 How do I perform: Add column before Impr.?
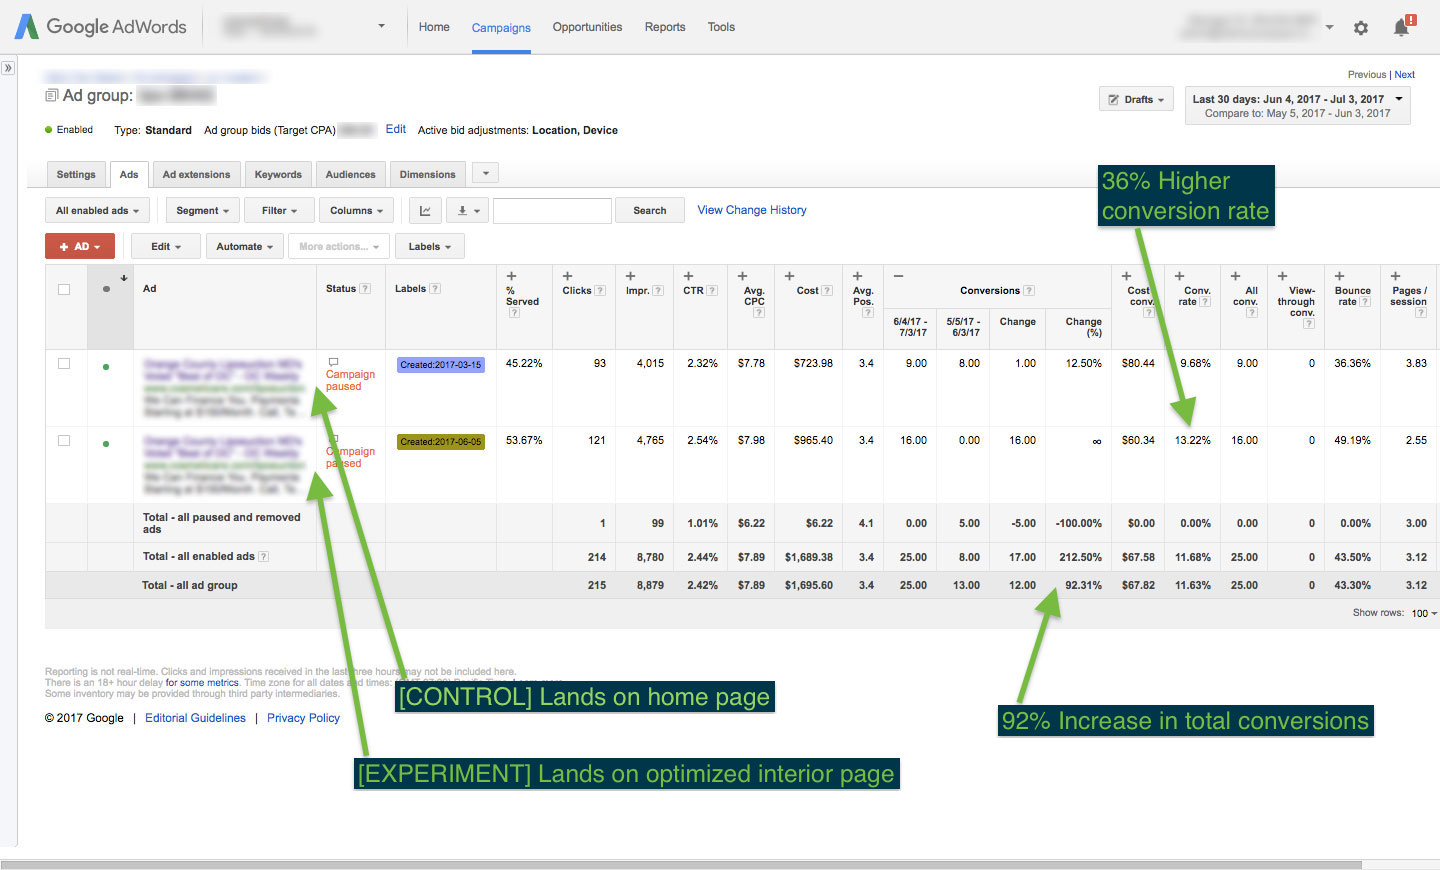631,276
